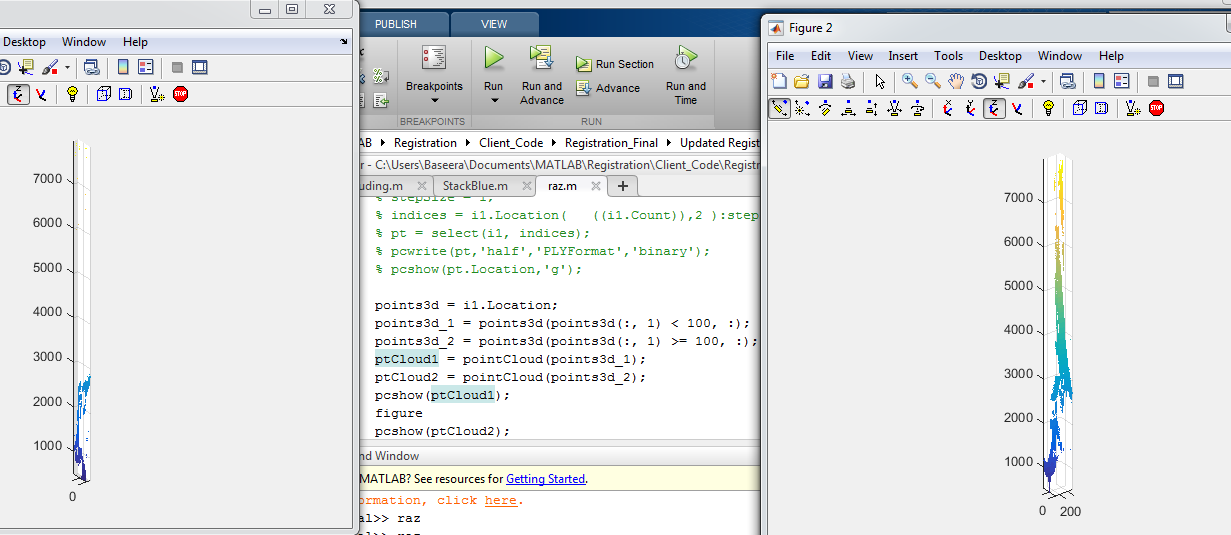The image size is (1231, 535).
Task: Toggle light bulb in left figure window
Action: (x=72, y=94)
